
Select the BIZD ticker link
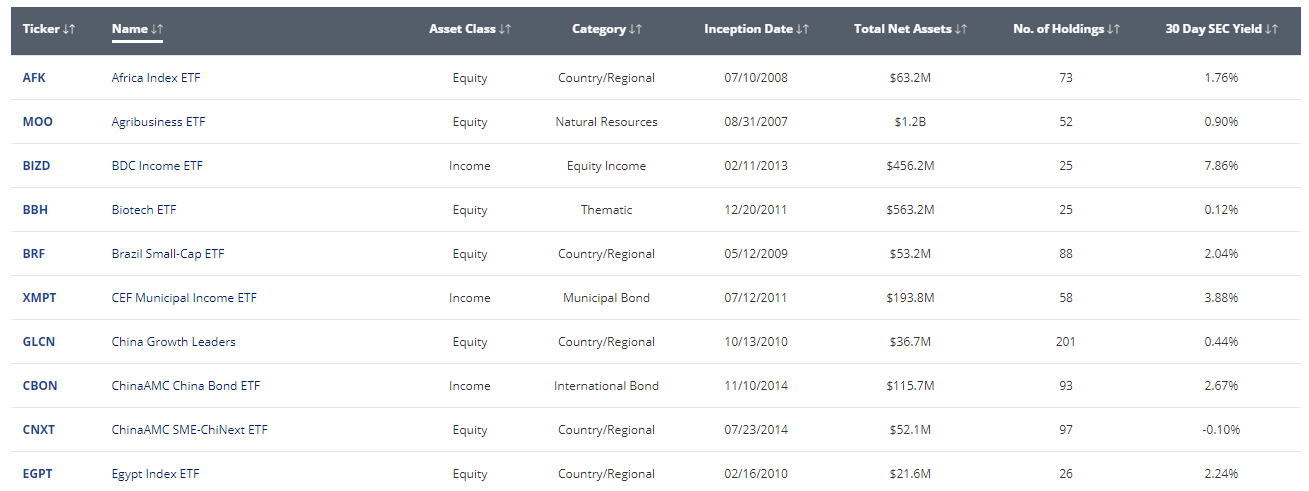[36, 166]
